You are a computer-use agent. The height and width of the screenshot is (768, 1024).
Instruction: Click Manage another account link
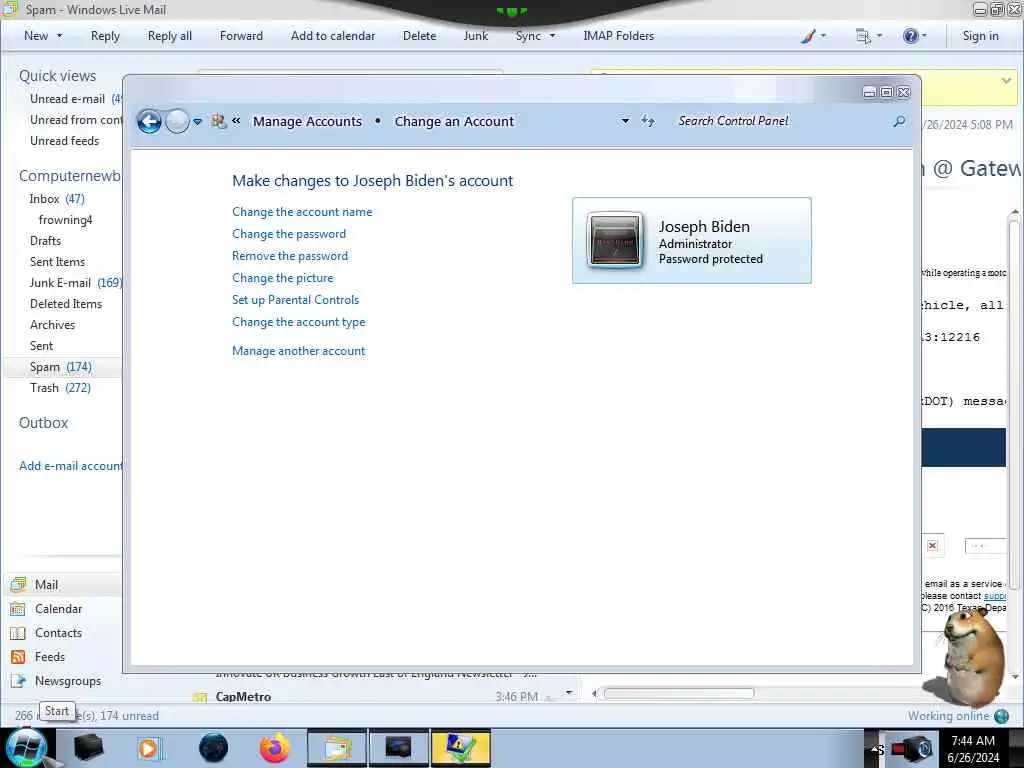click(298, 351)
